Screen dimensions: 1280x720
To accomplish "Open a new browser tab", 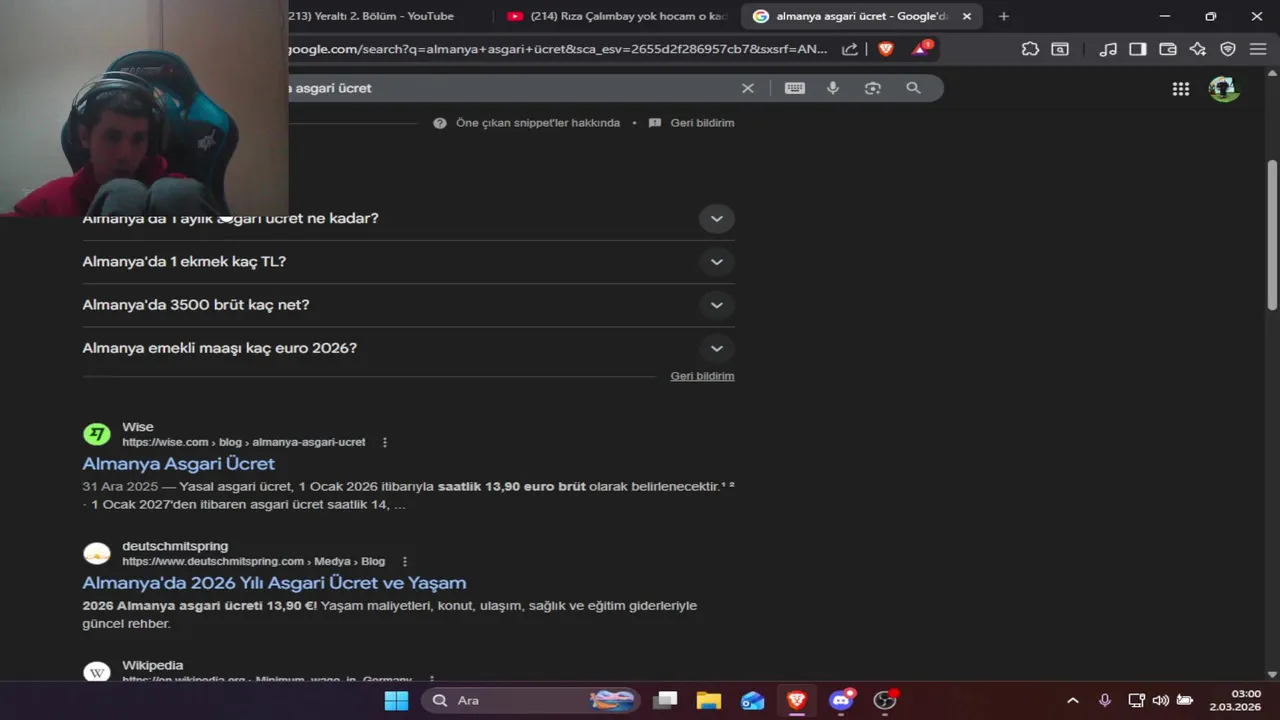I will (x=1004, y=16).
